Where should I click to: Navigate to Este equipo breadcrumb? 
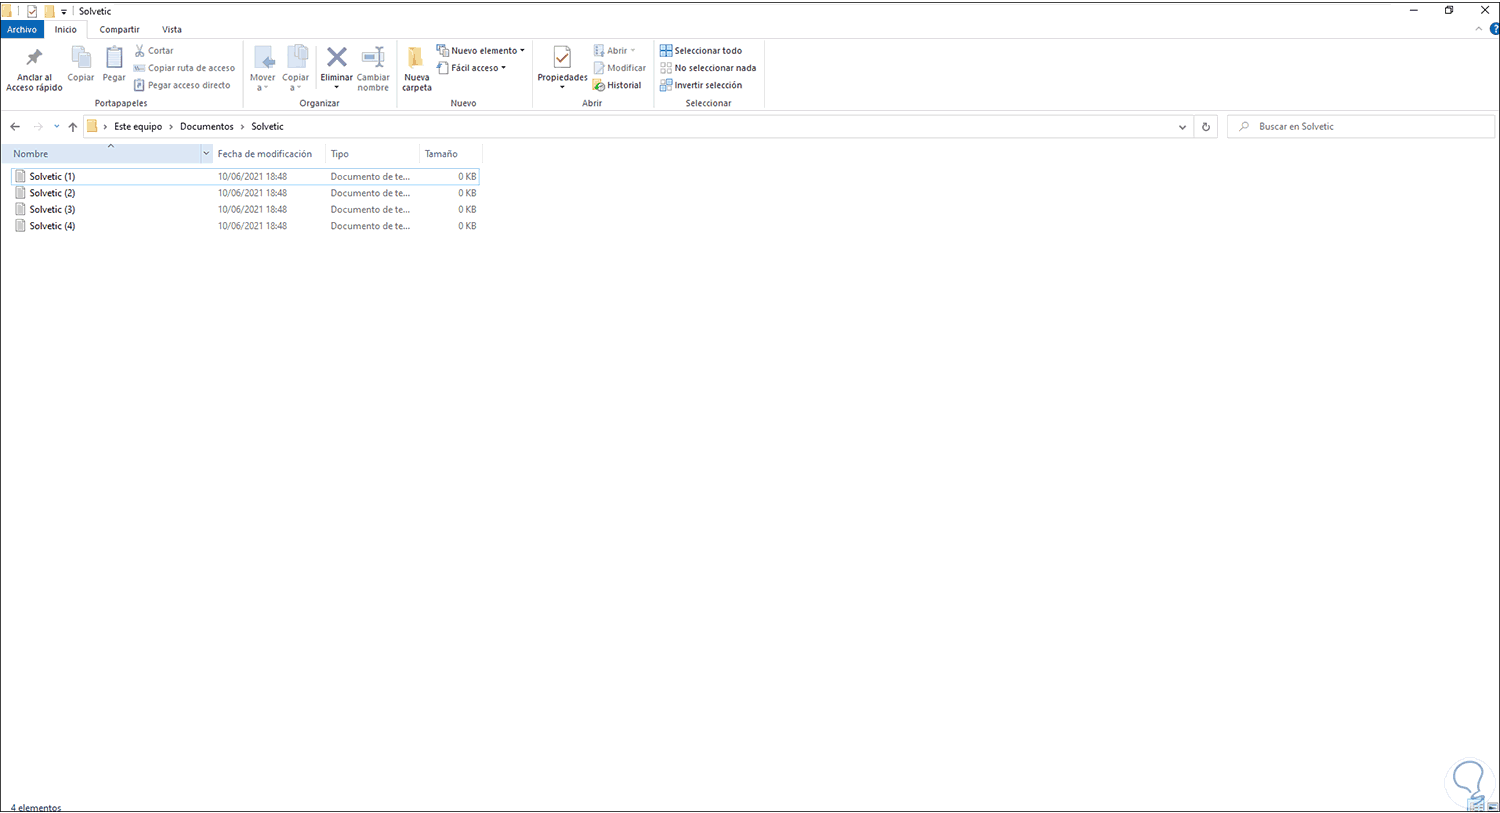[138, 127]
